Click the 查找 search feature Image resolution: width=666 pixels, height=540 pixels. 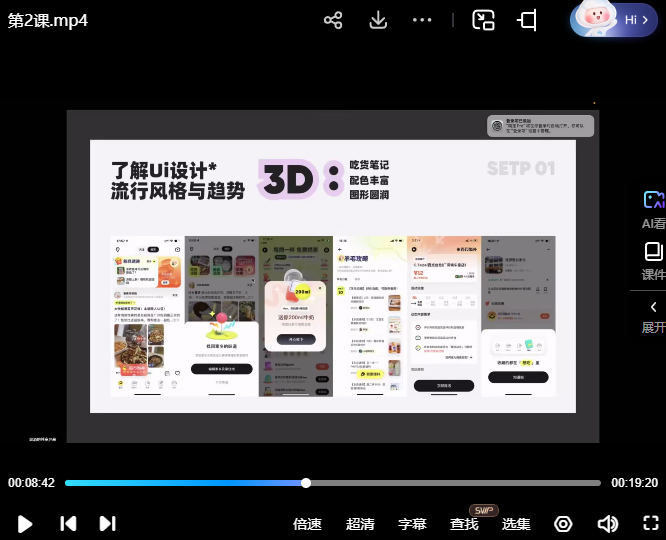[x=464, y=524]
